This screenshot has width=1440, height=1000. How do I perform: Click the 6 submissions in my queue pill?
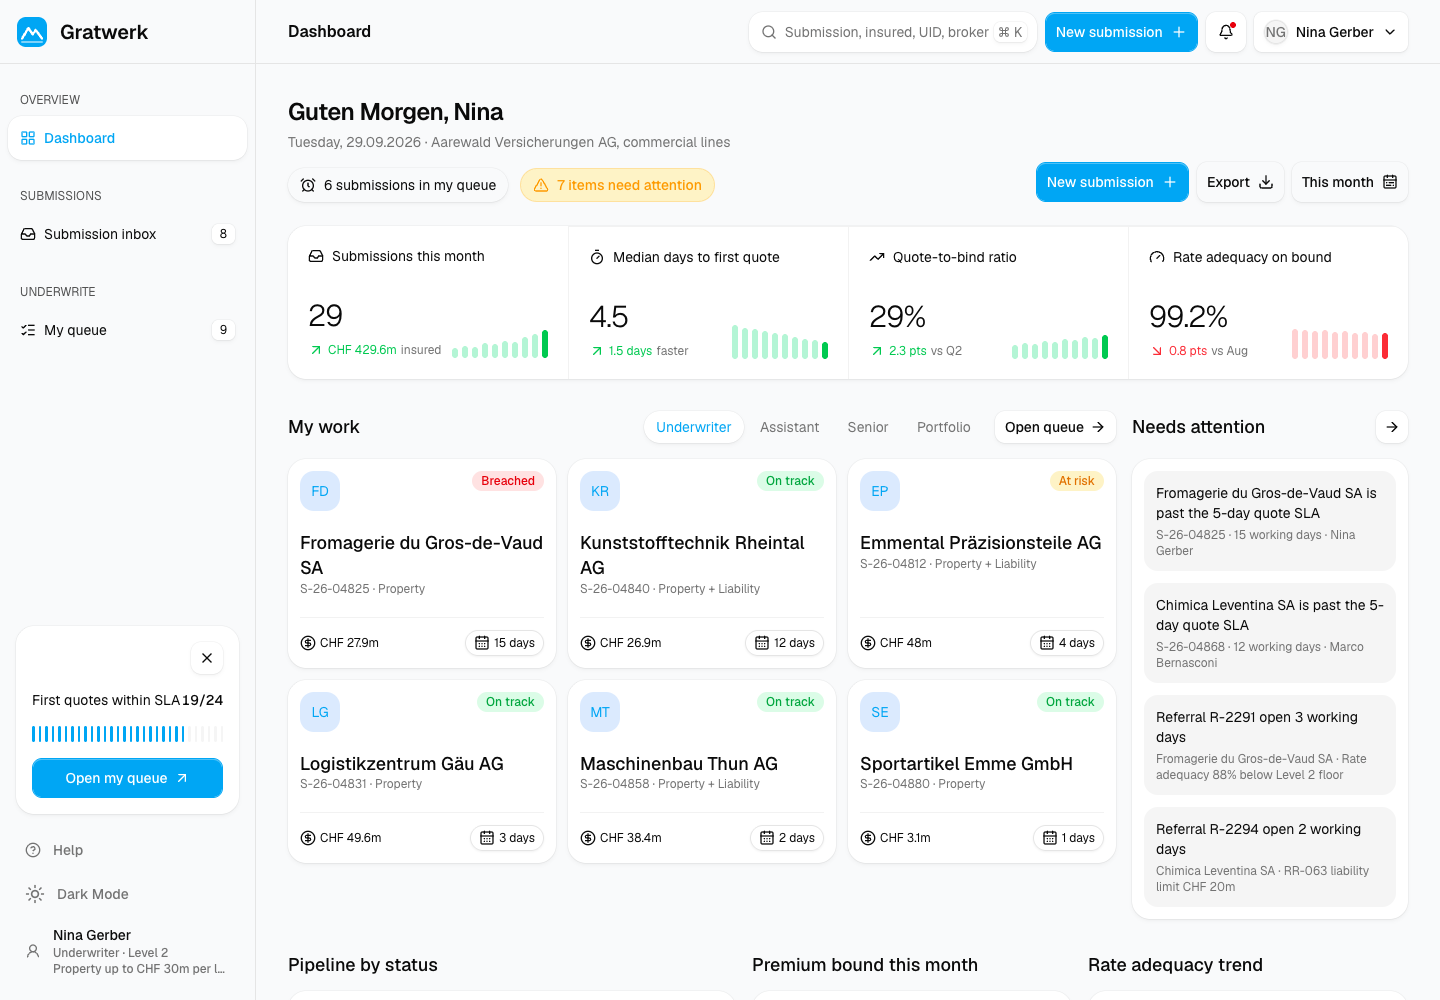point(398,185)
